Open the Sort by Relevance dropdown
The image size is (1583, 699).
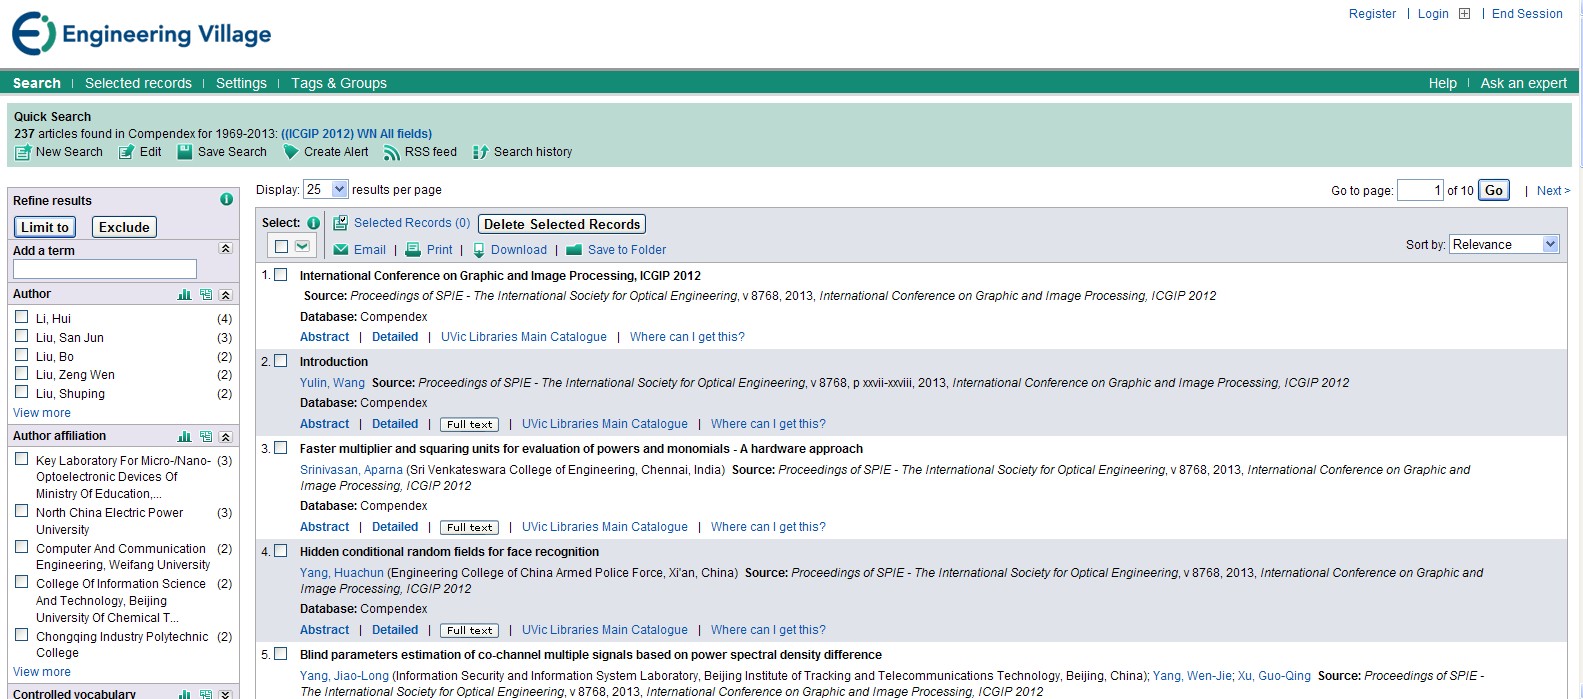1504,244
